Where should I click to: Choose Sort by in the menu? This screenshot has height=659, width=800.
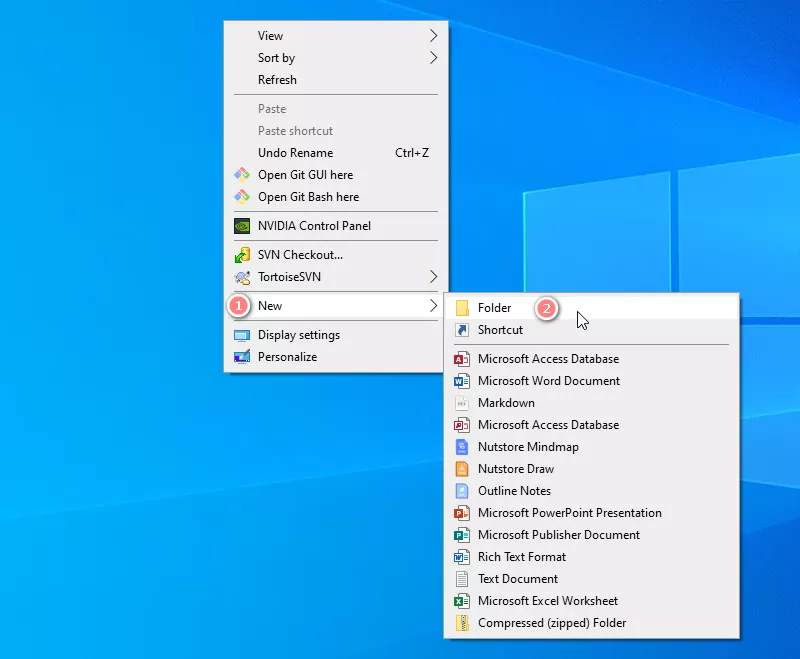pyautogui.click(x=336, y=58)
